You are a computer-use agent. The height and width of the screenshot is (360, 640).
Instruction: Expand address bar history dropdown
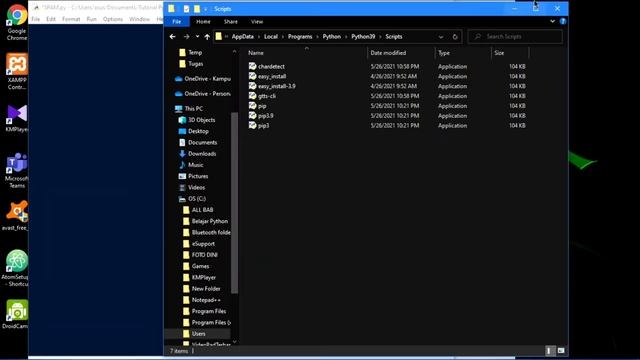[x=441, y=37]
